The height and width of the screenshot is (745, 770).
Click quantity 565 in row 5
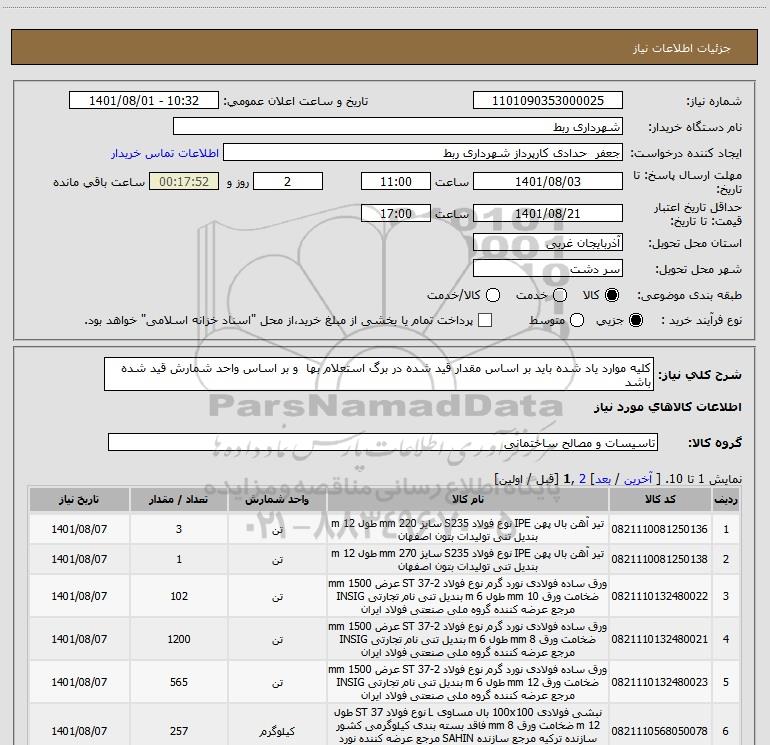pos(179,682)
